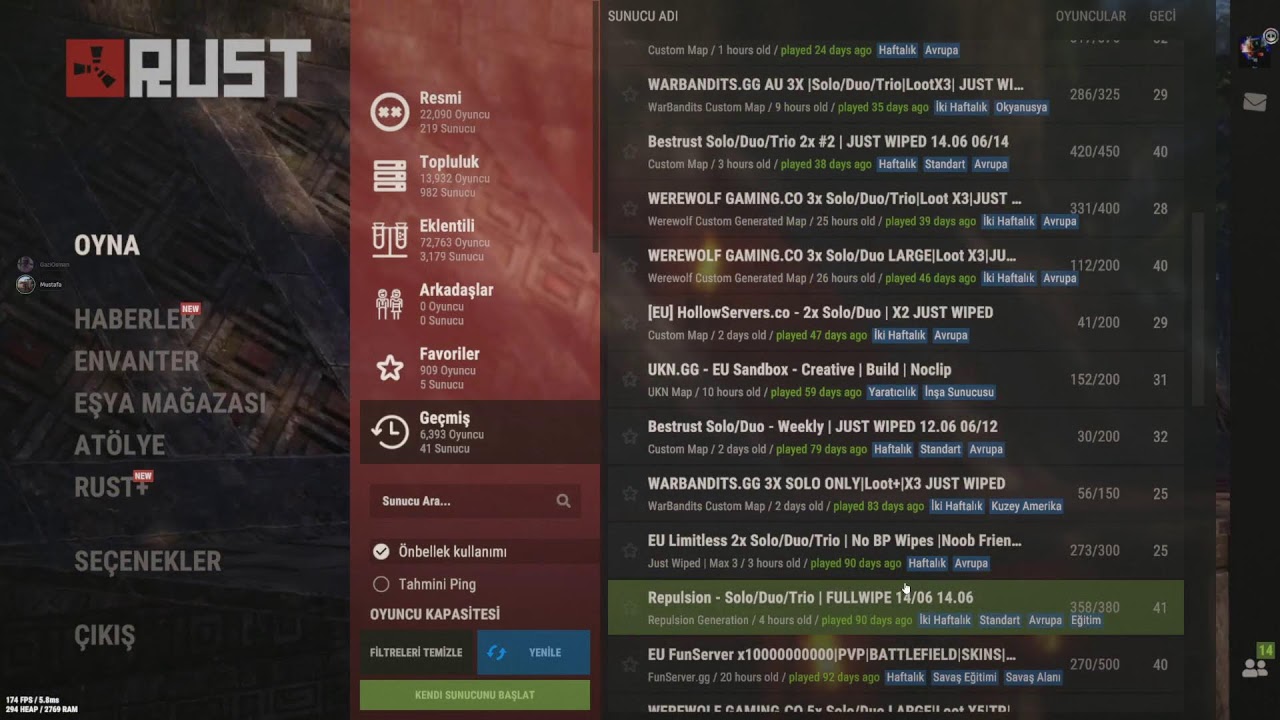Star the UKN.GG EU Sandbox server
The width and height of the screenshot is (1280, 720).
coord(630,380)
